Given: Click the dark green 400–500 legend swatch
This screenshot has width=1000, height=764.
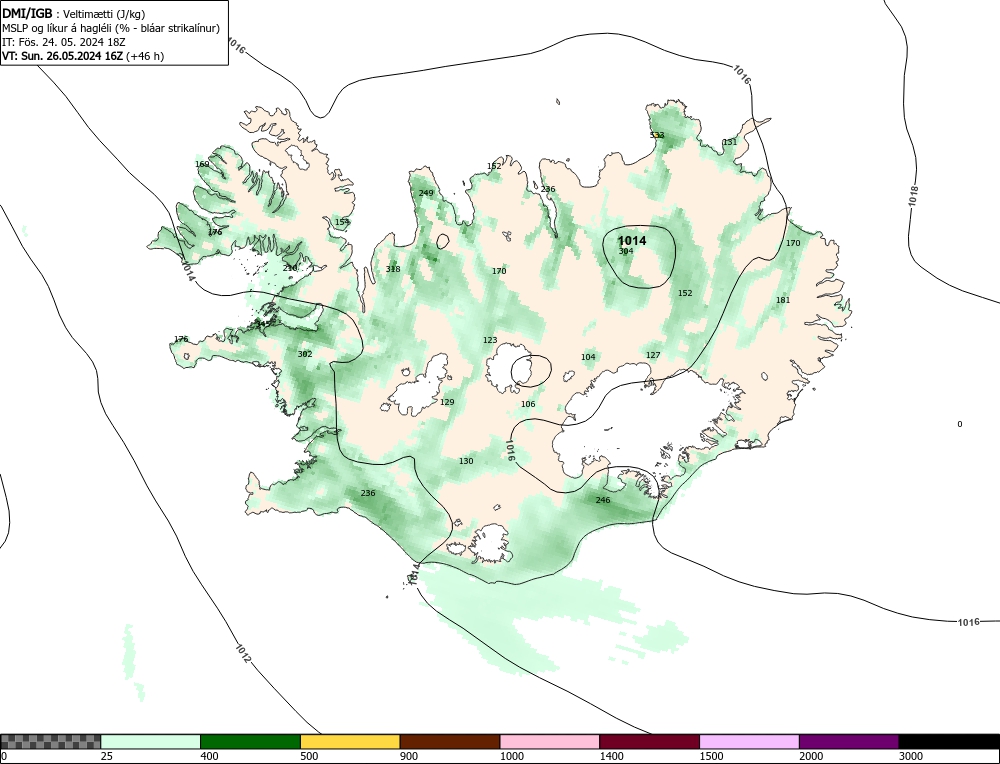Looking at the screenshot, I should click(250, 741).
